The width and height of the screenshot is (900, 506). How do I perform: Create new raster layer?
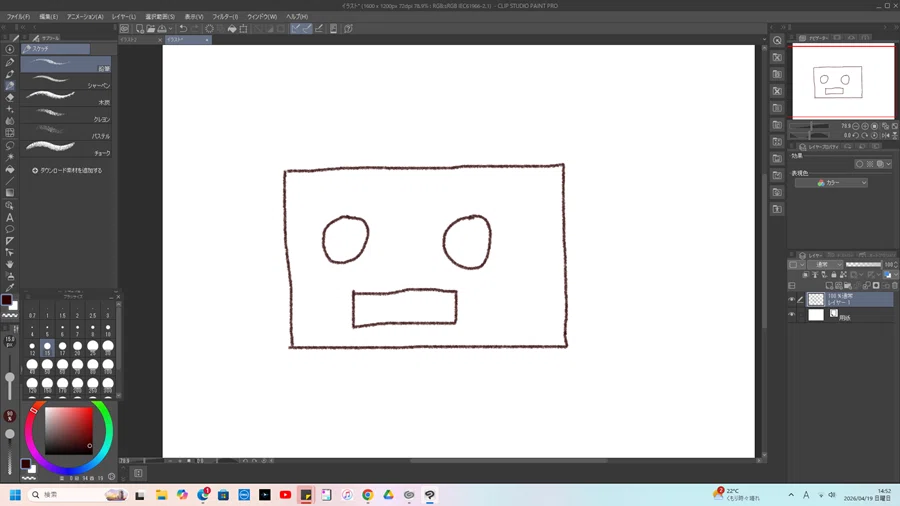(829, 285)
